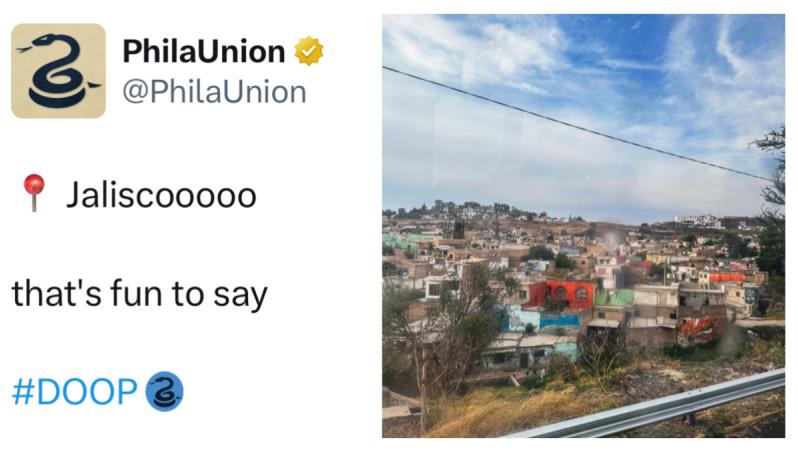Click the power line across the sky
This screenshot has height=450, width=798.
click(560, 120)
